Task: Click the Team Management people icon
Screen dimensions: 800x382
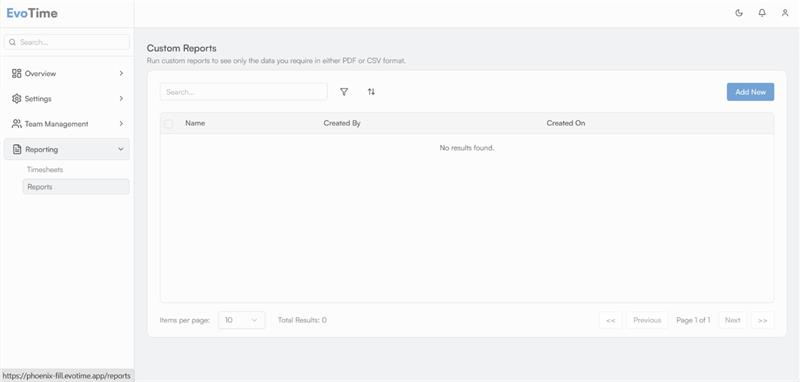Action: click(x=16, y=124)
